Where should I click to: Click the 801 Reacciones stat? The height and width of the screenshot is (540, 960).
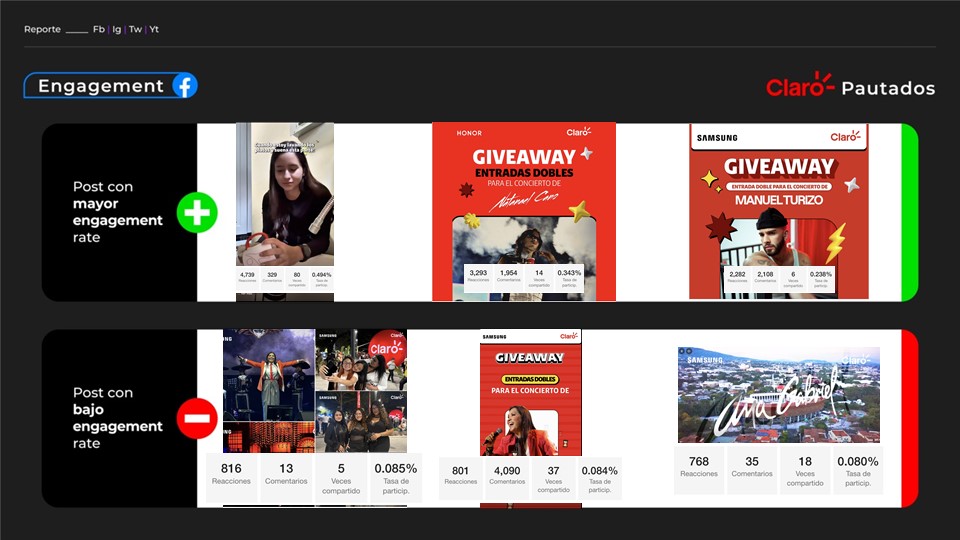point(460,478)
